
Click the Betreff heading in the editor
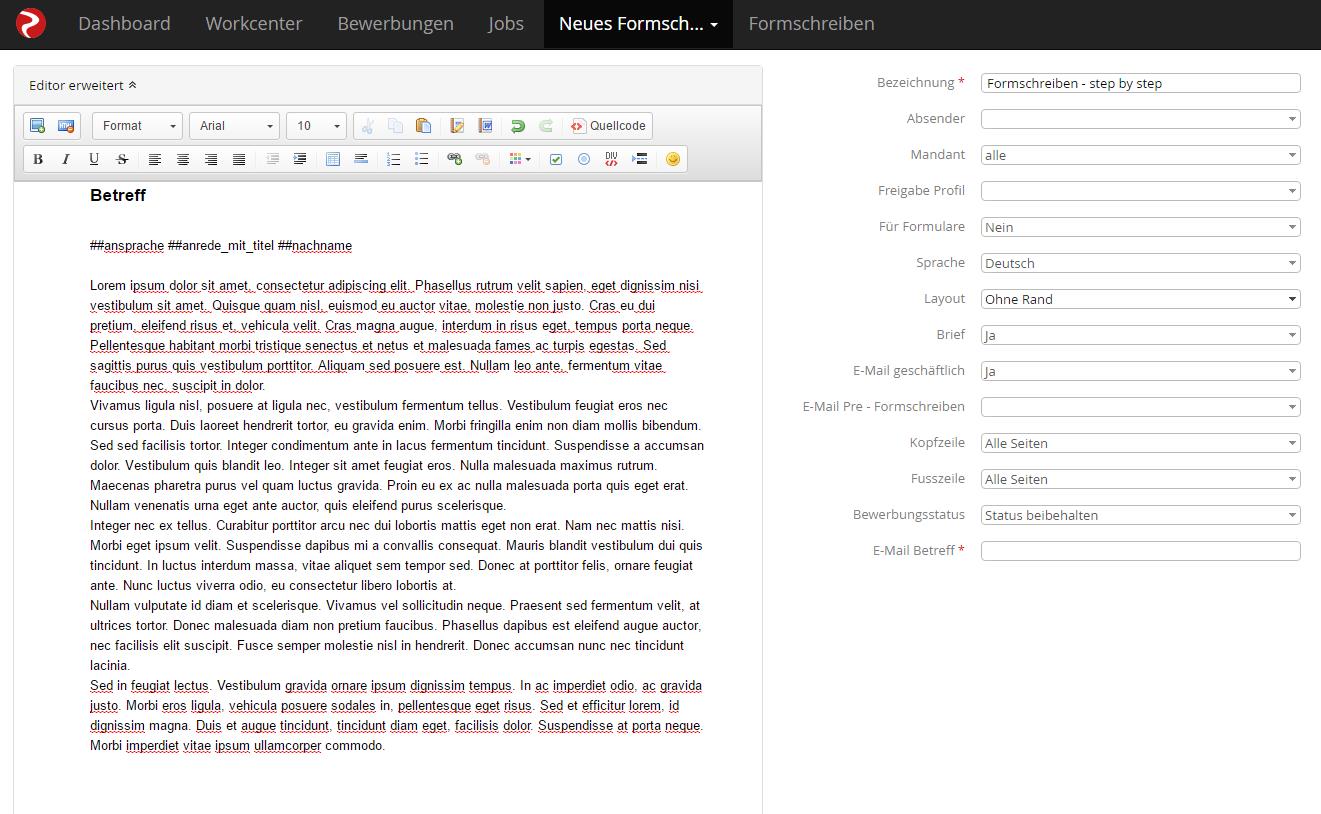click(x=118, y=196)
